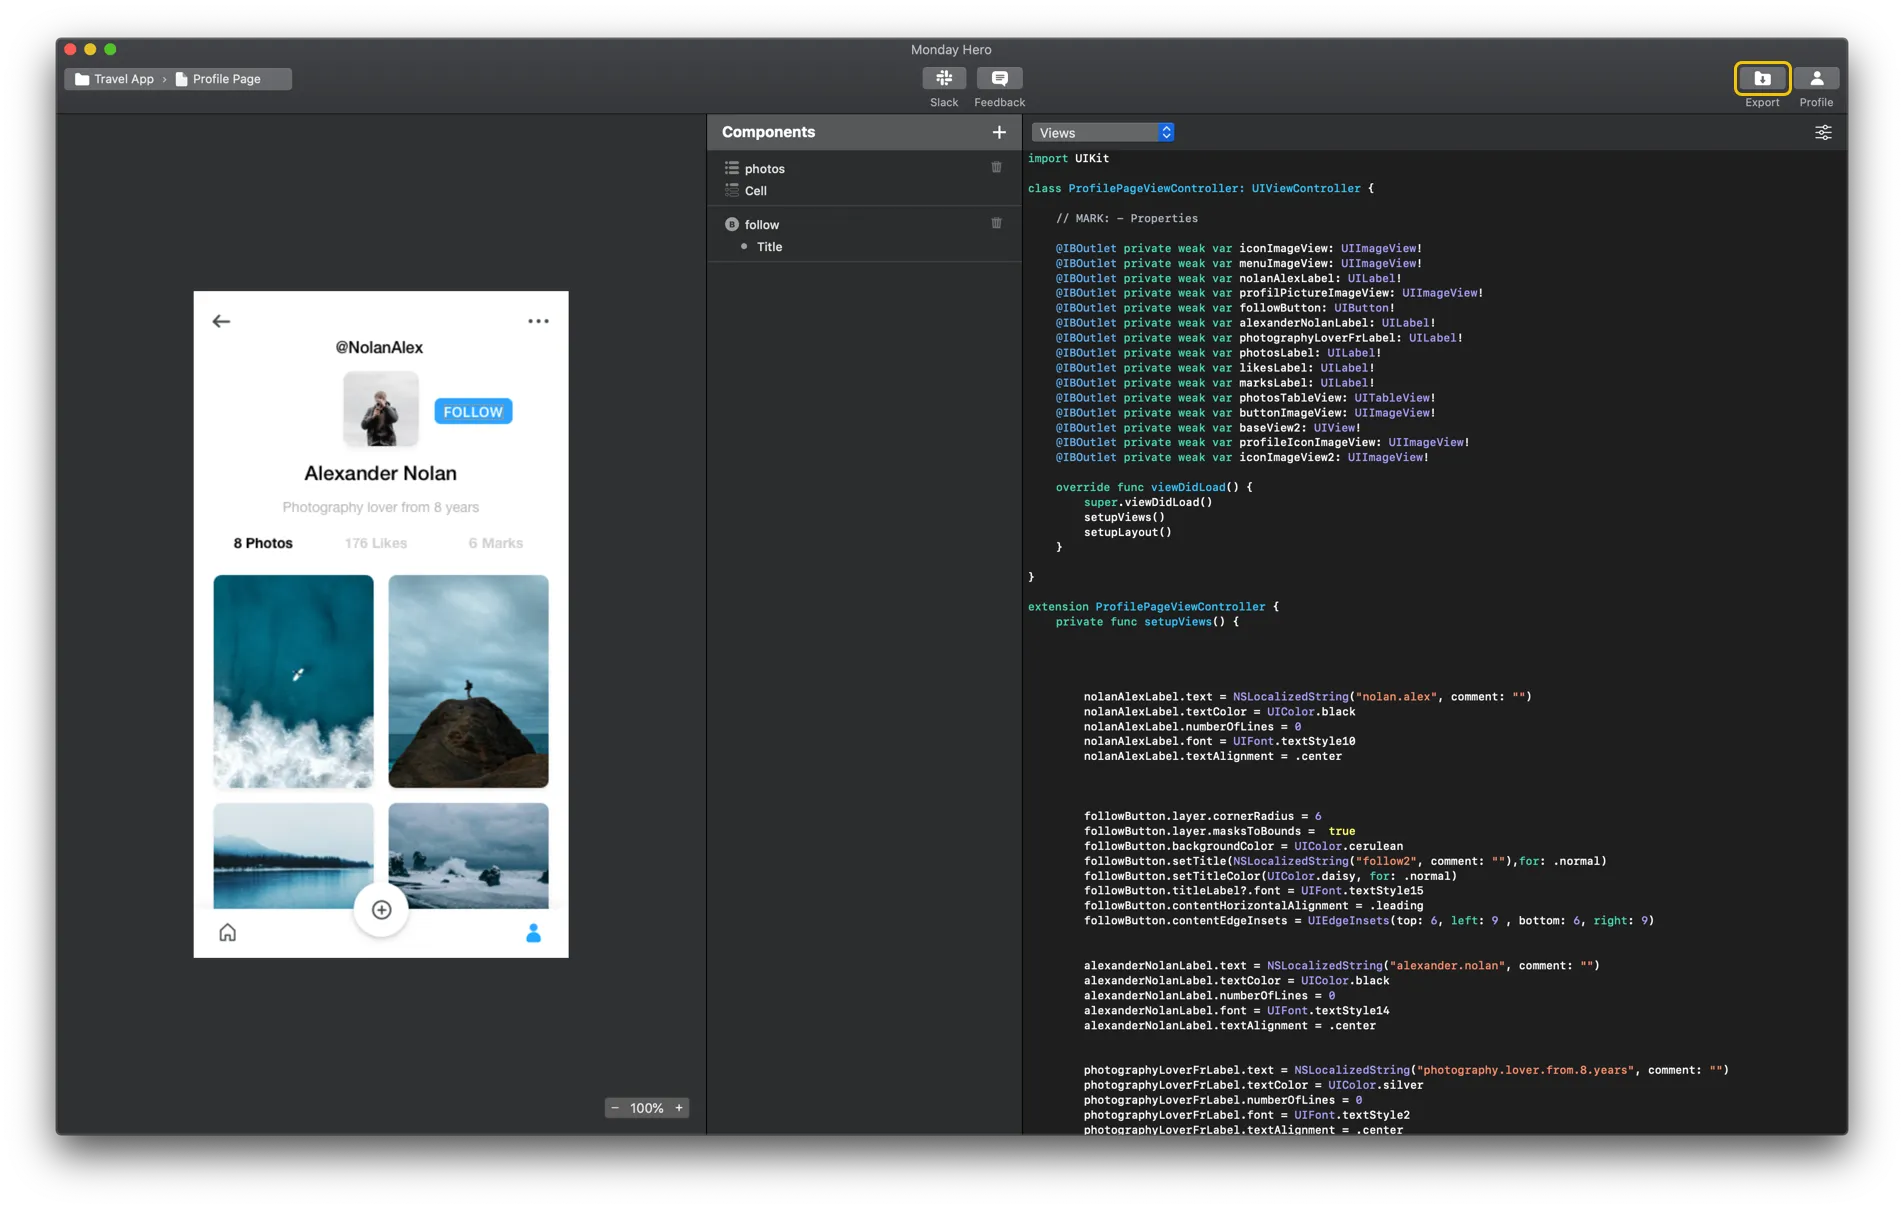This screenshot has height=1209, width=1904.
Task: Select the Cell sub-item
Action: 863,190
